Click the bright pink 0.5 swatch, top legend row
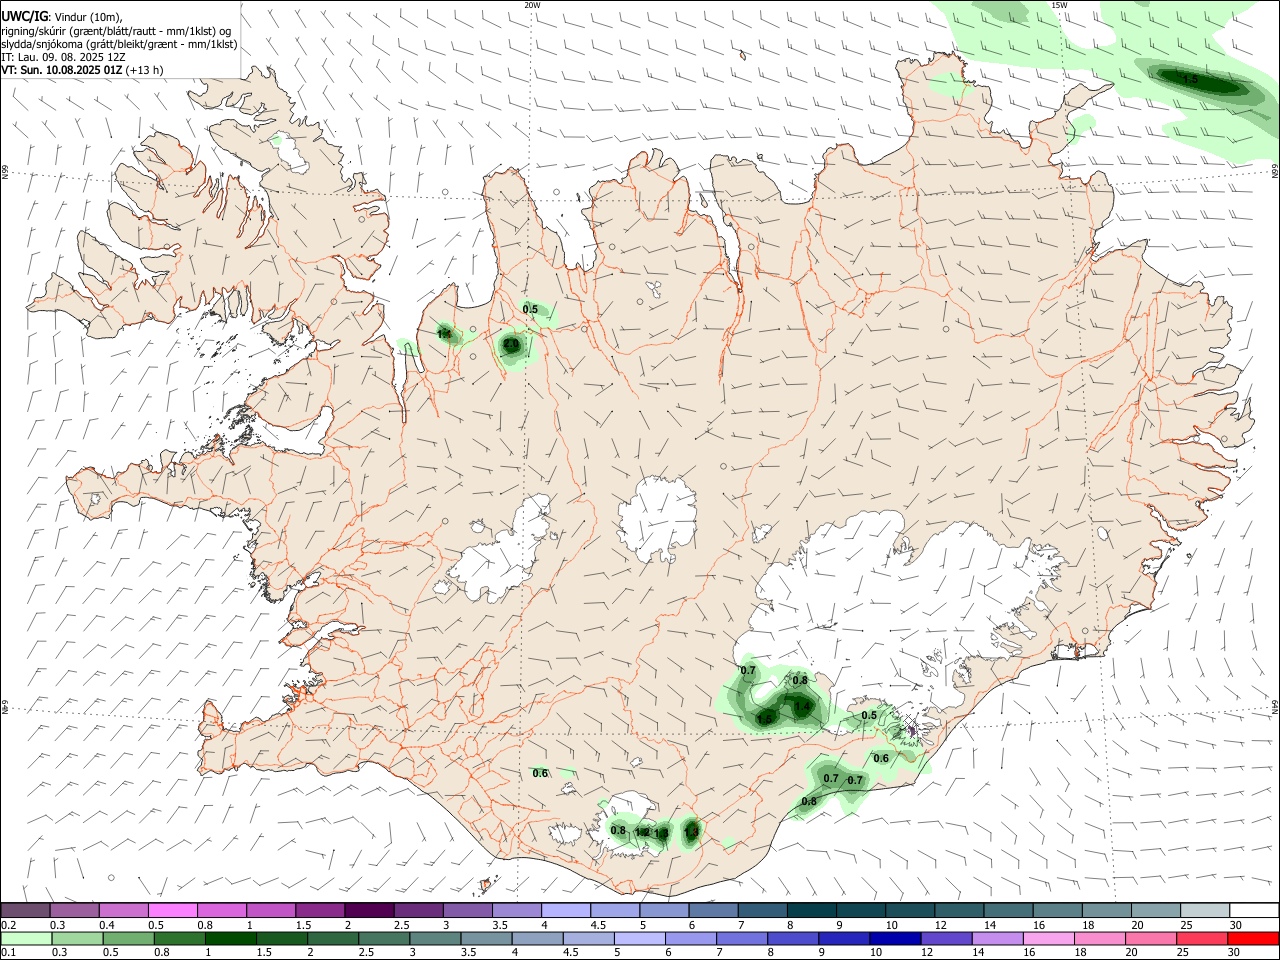Viewport: 1280px width, 960px height. click(x=172, y=911)
